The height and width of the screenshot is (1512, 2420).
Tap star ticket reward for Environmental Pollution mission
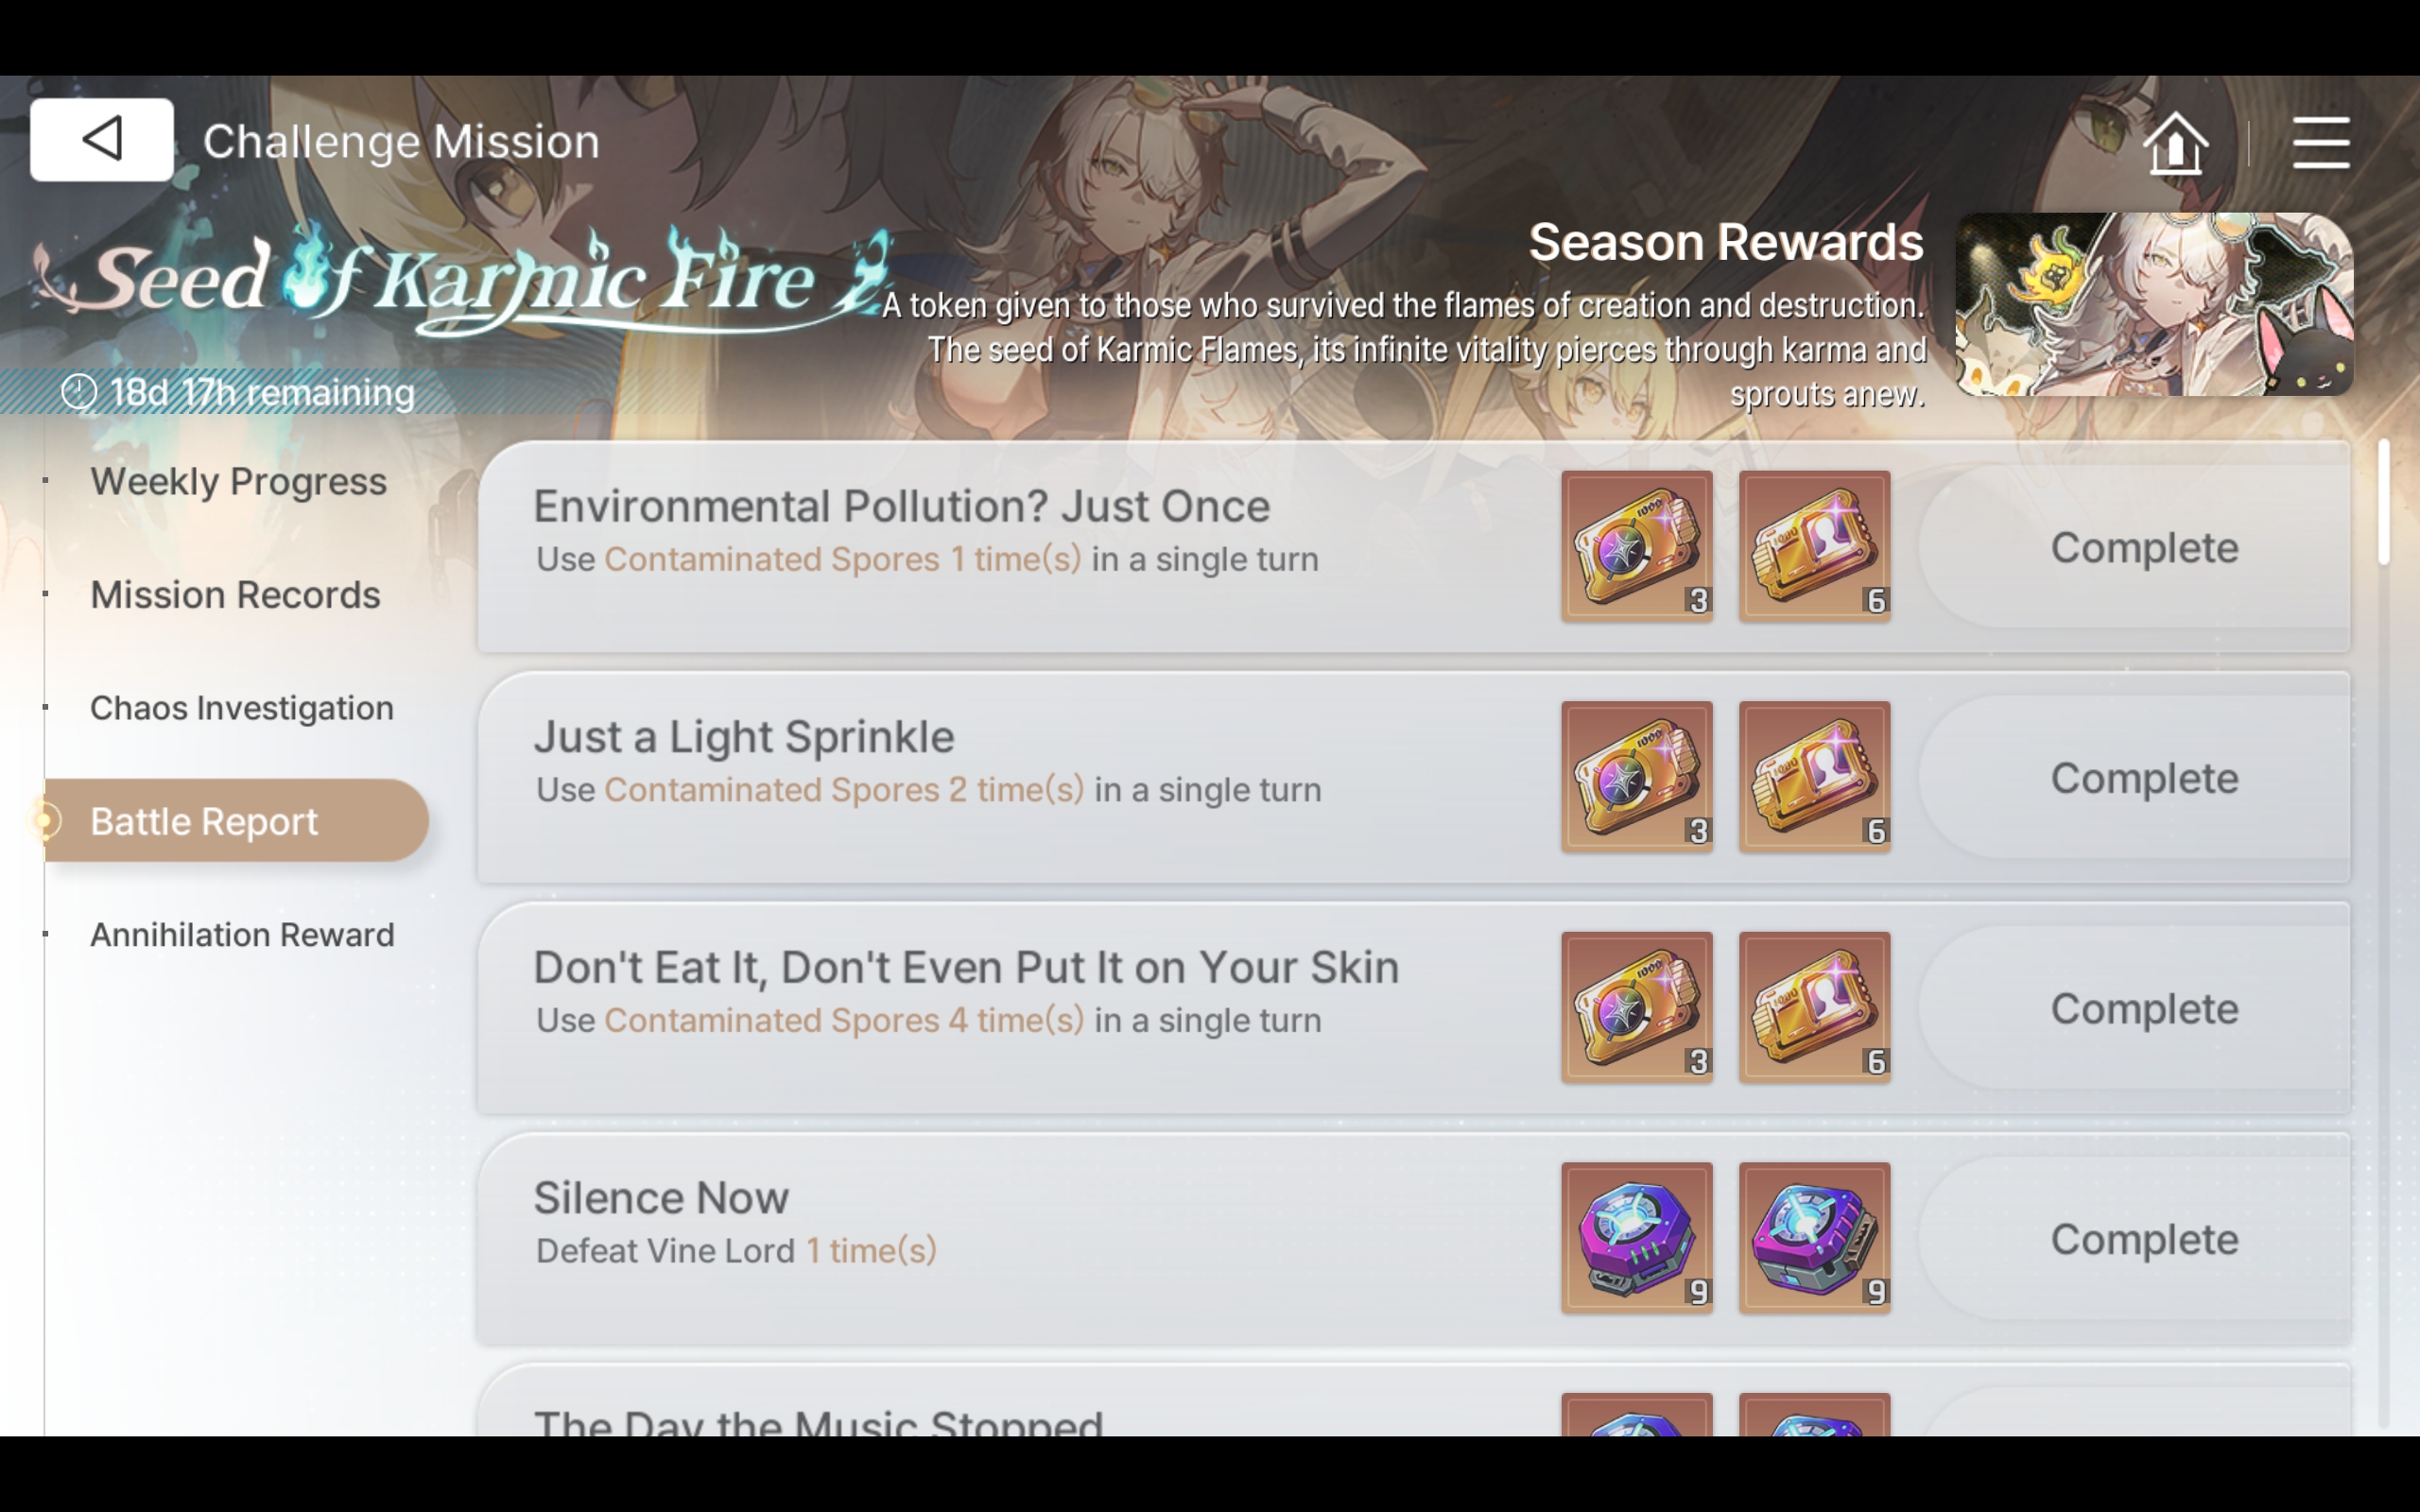coord(1637,546)
